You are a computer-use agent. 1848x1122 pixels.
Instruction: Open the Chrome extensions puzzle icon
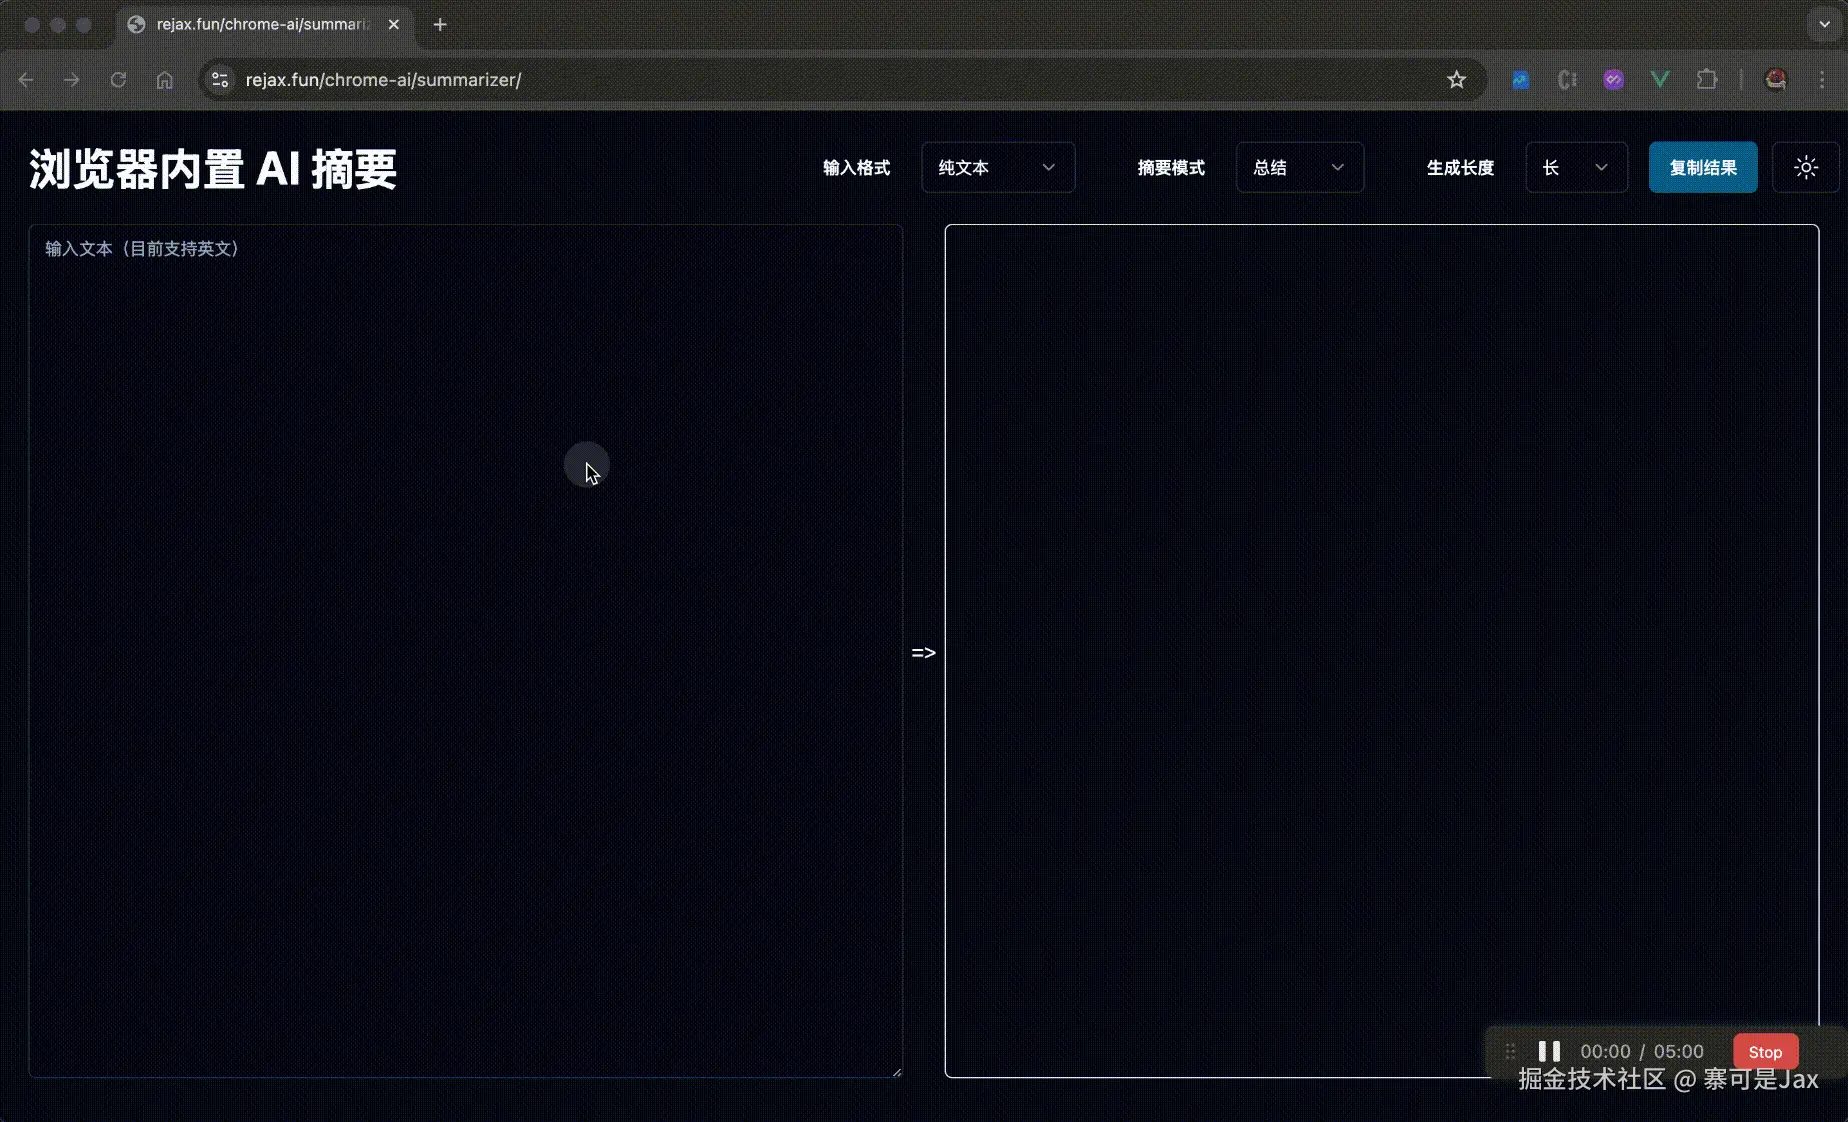point(1708,80)
